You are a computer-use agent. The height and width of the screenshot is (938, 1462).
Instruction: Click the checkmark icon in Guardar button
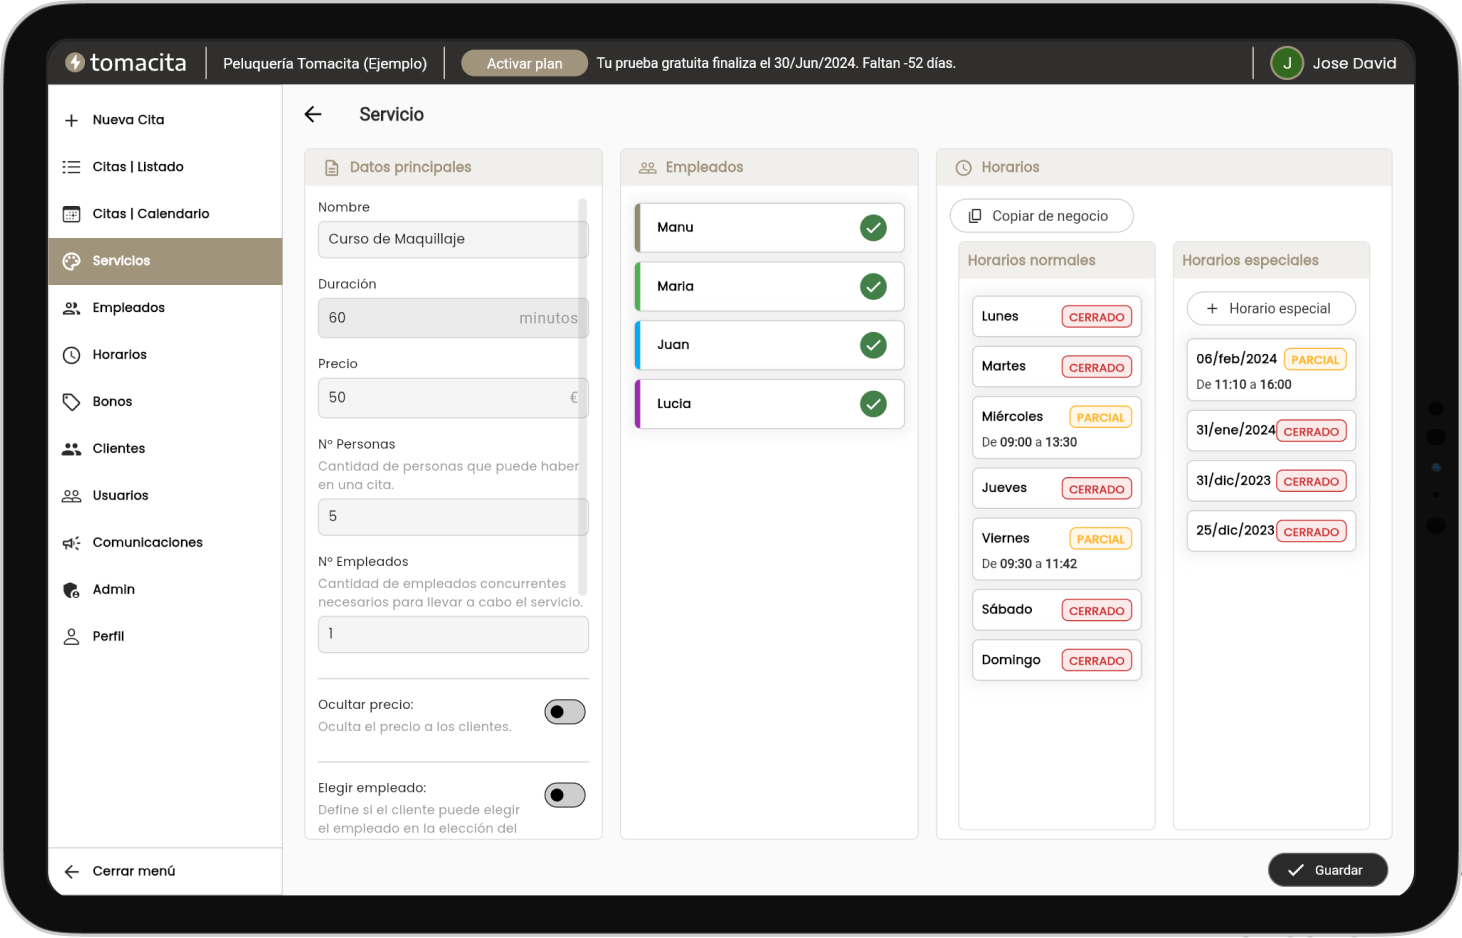[x=1296, y=871]
